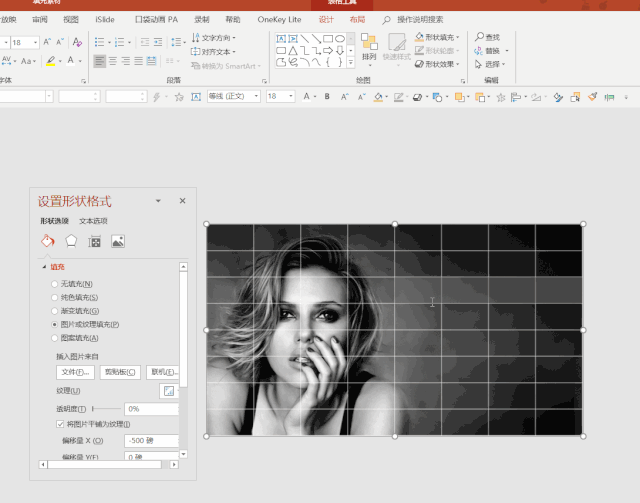Screen dimensions: 640x503
Task: Click the transparency (透明度) slider
Action: click(x=106, y=408)
